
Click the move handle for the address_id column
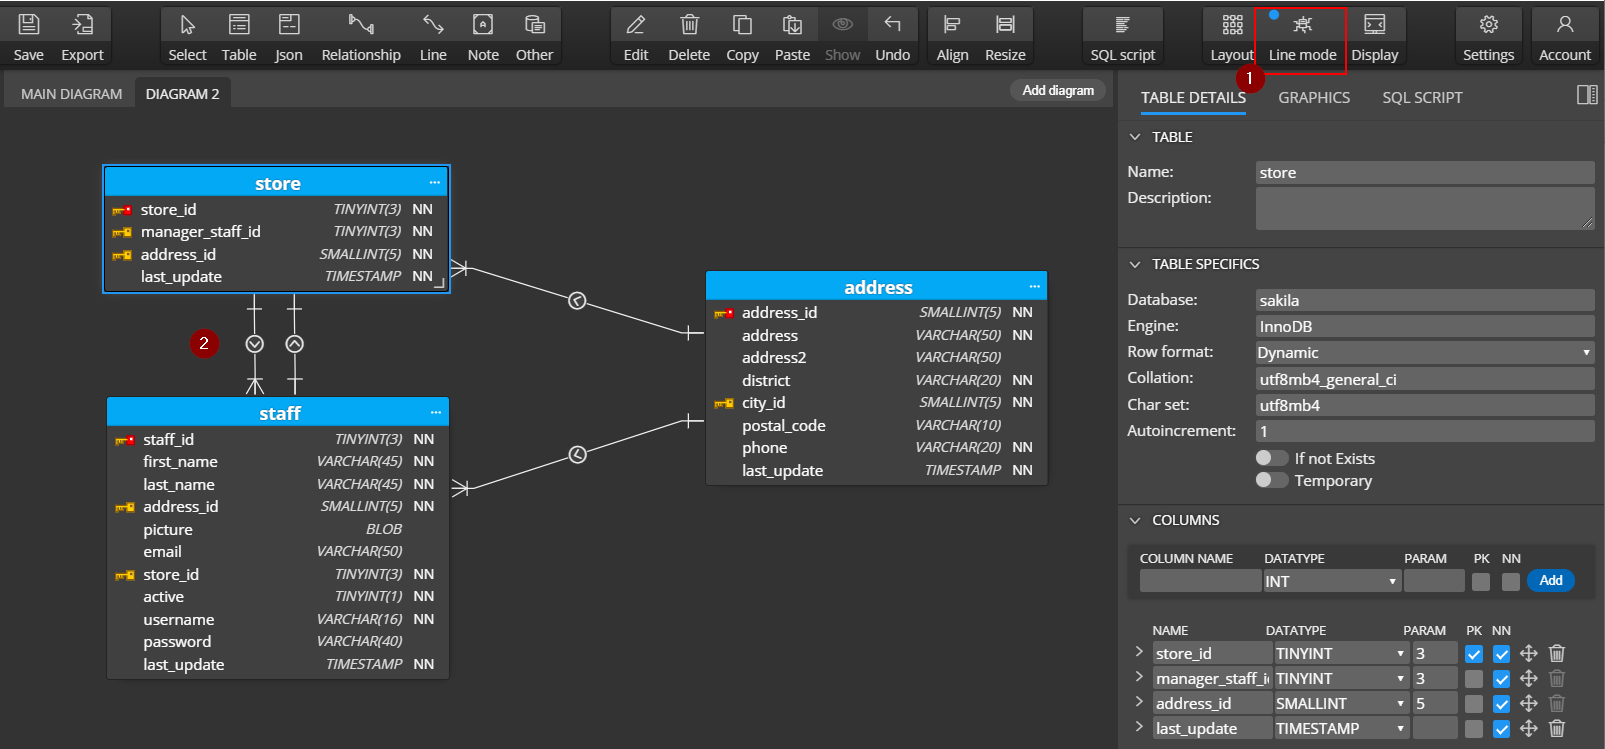click(1529, 703)
